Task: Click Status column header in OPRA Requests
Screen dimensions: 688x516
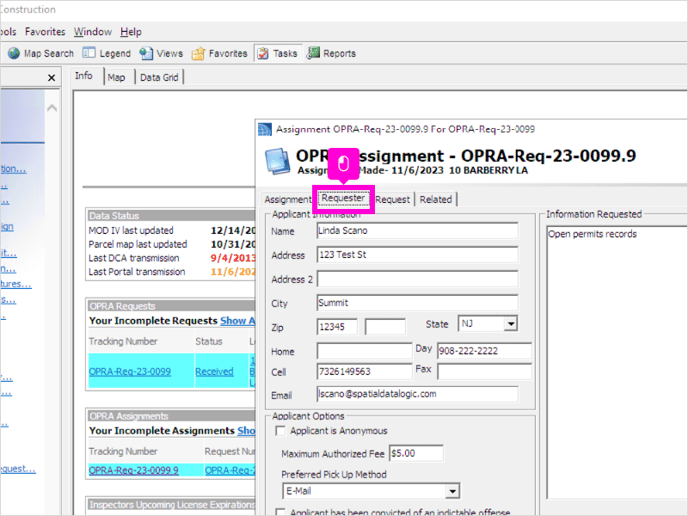Action: tap(209, 341)
